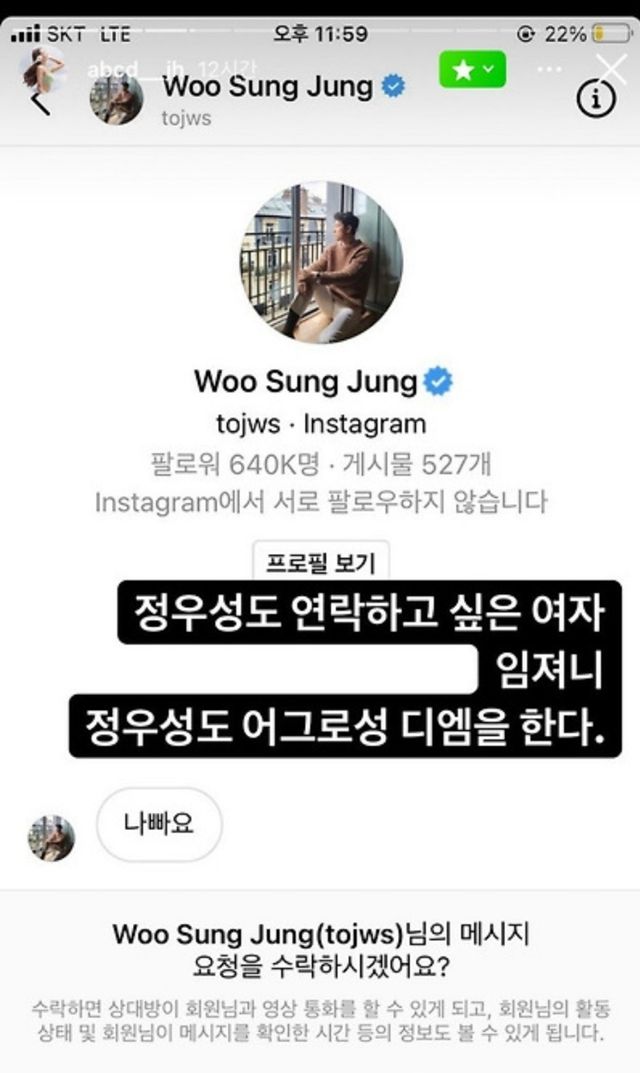Screen dimensions: 640x1073
Task: Tap the 나빠요 message bubble
Action: coord(159,824)
